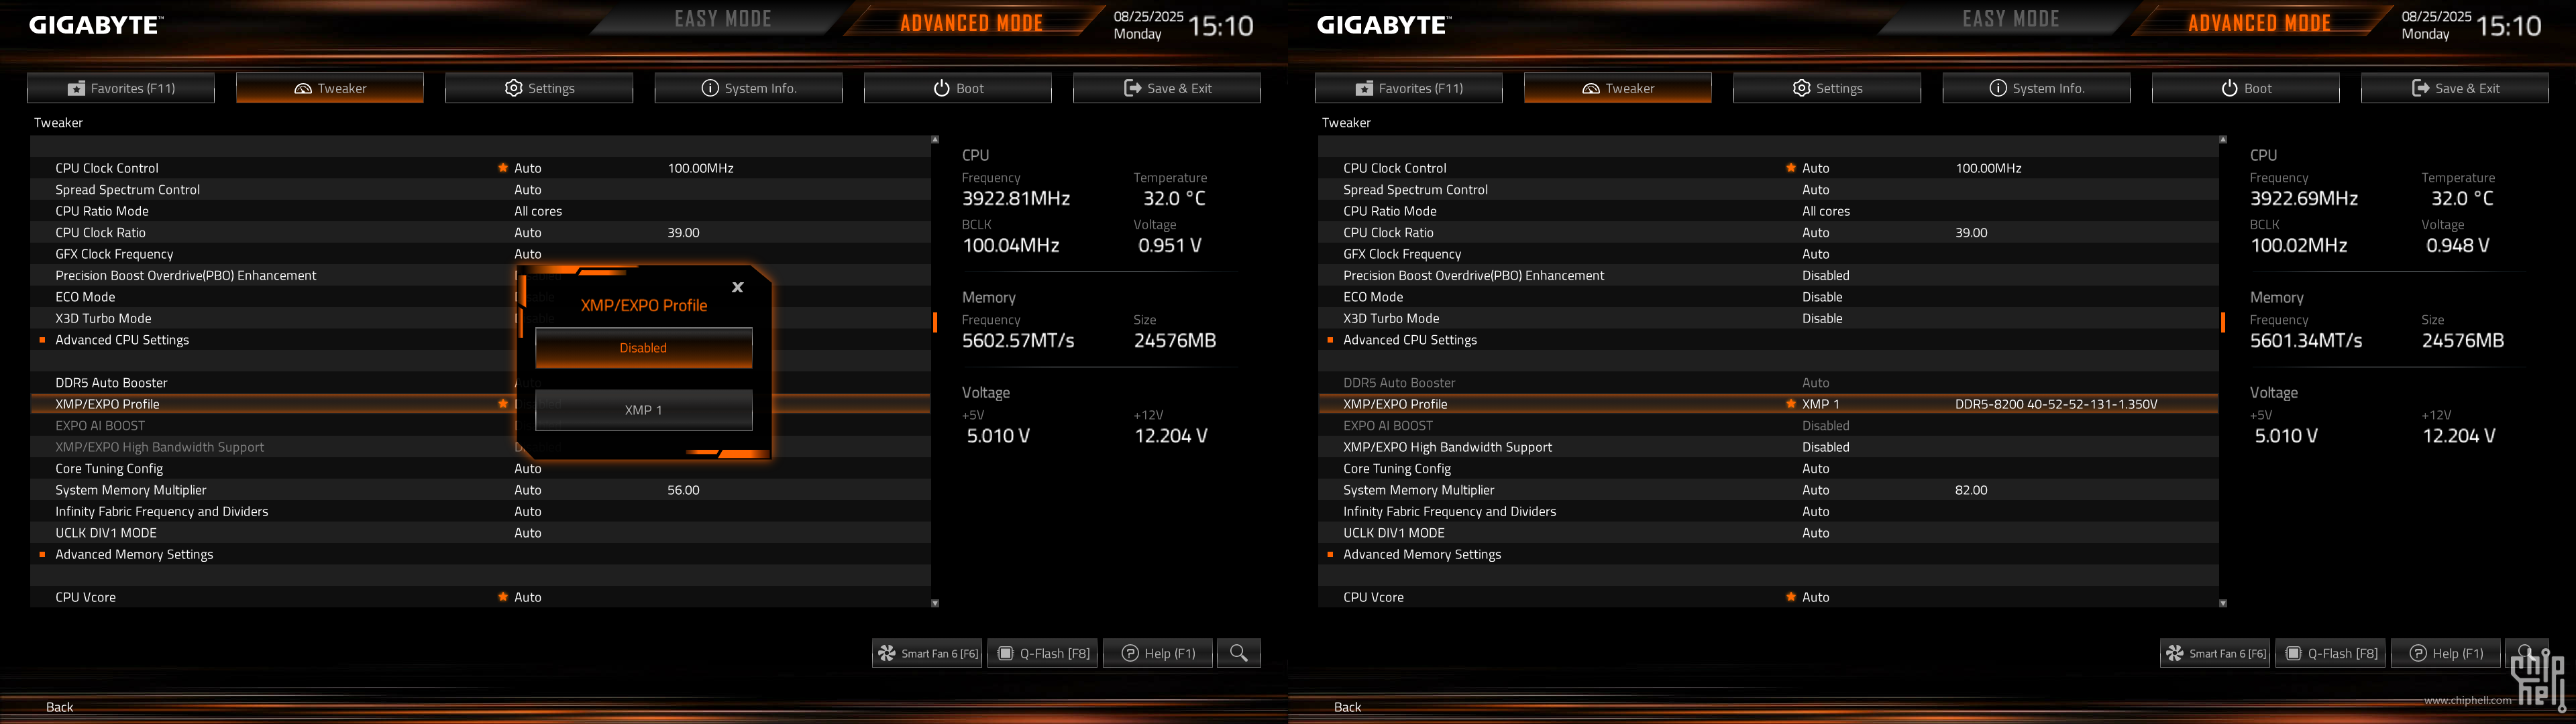Open Save & Exit tab in right BIOS screen

tap(2454, 88)
